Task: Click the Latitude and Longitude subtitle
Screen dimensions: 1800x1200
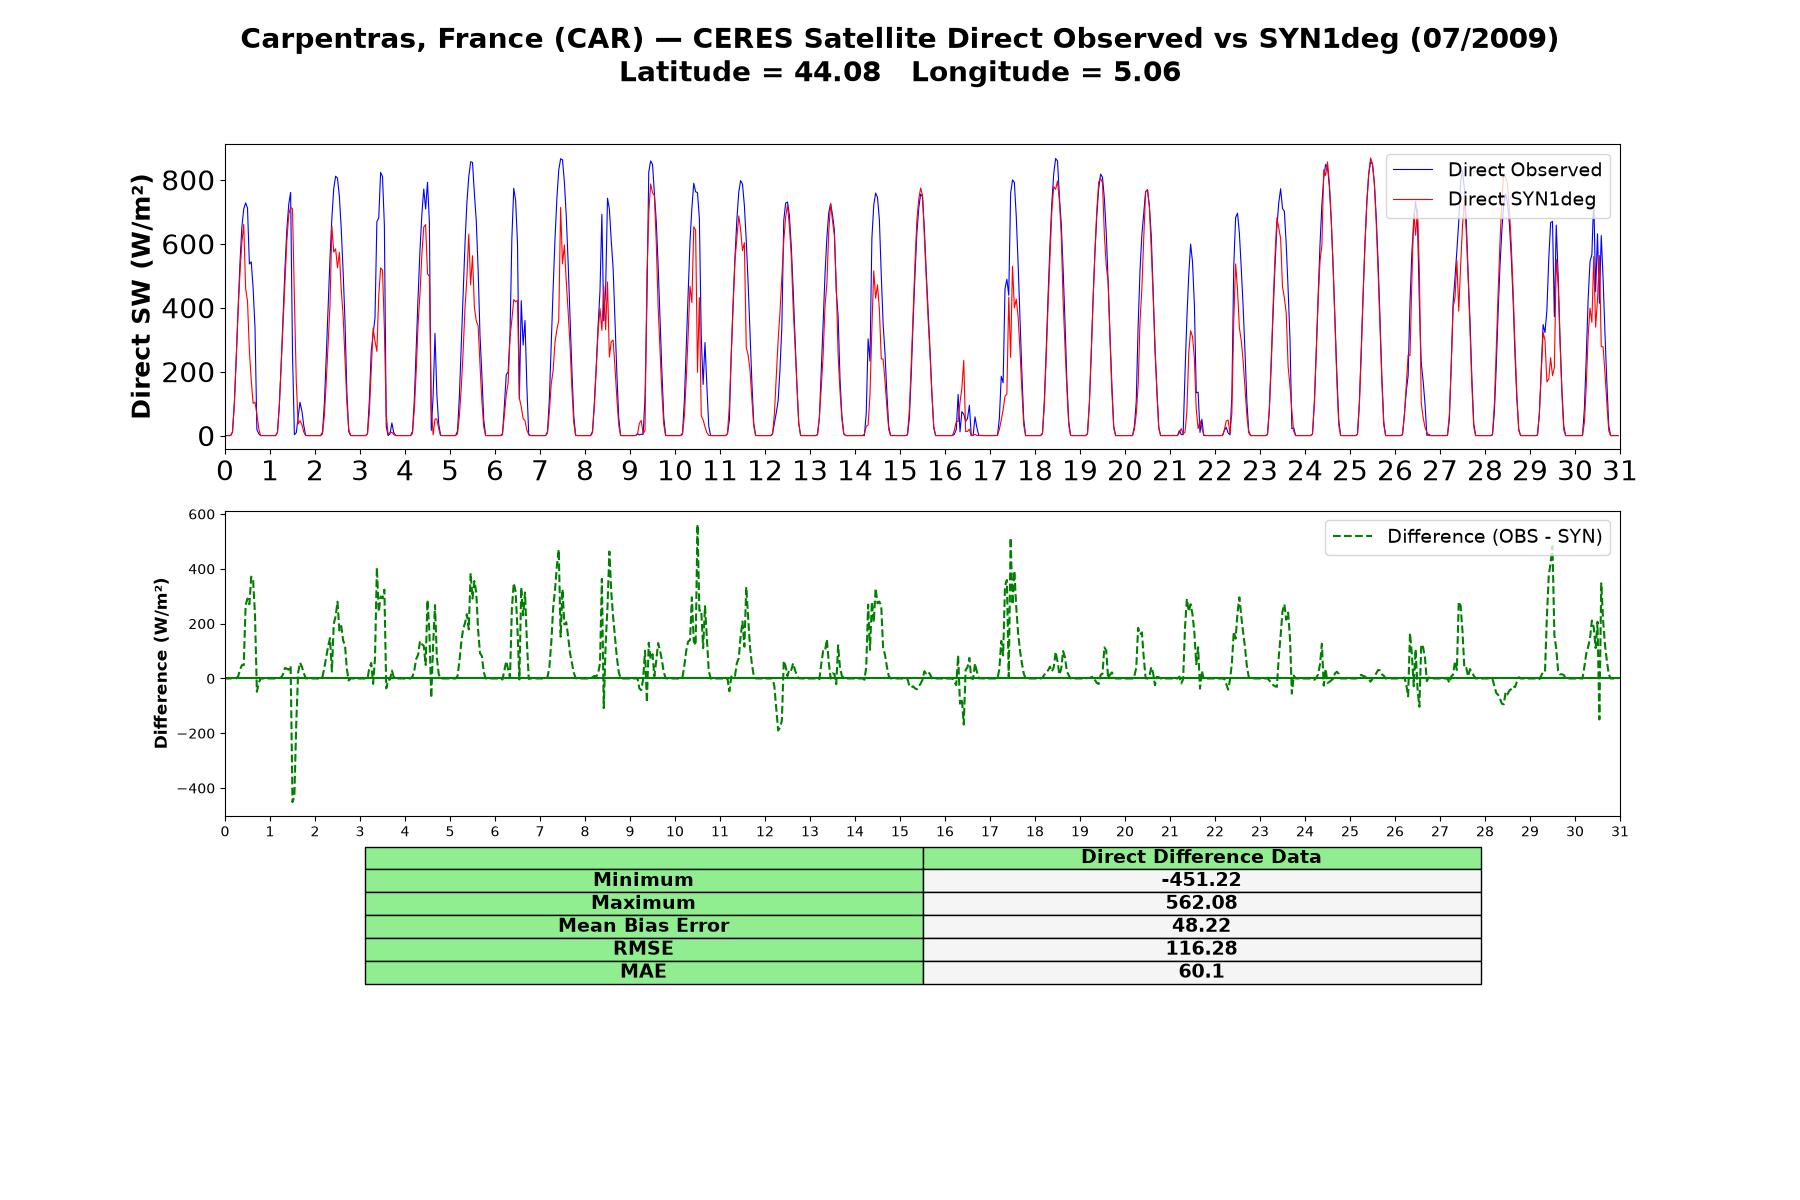Action: [900, 72]
